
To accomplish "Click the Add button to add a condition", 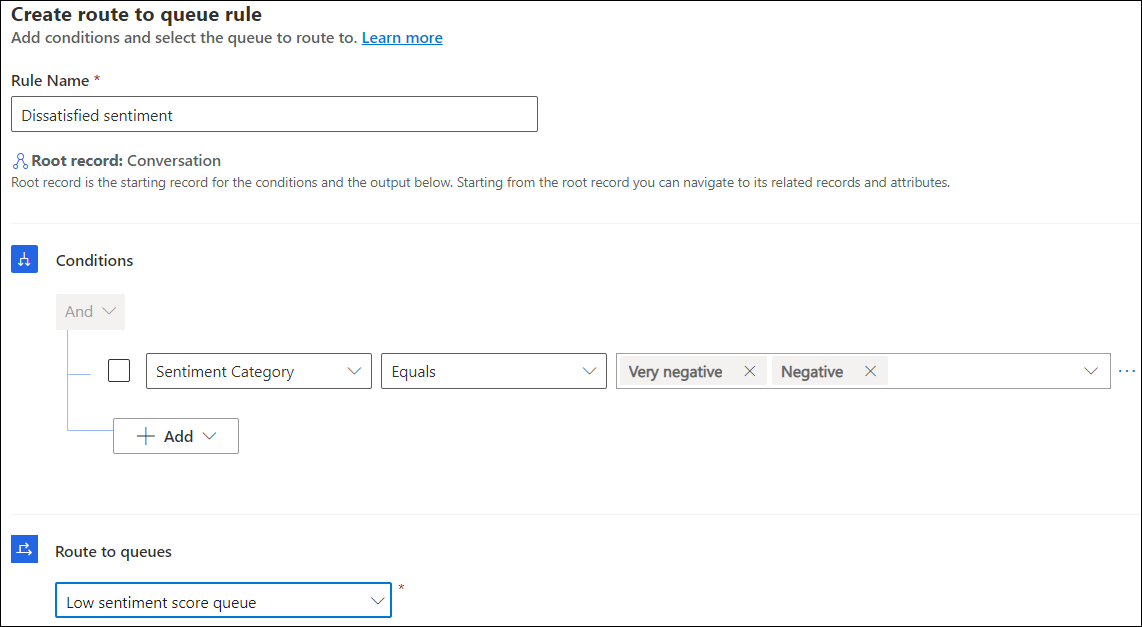I will 176,436.
